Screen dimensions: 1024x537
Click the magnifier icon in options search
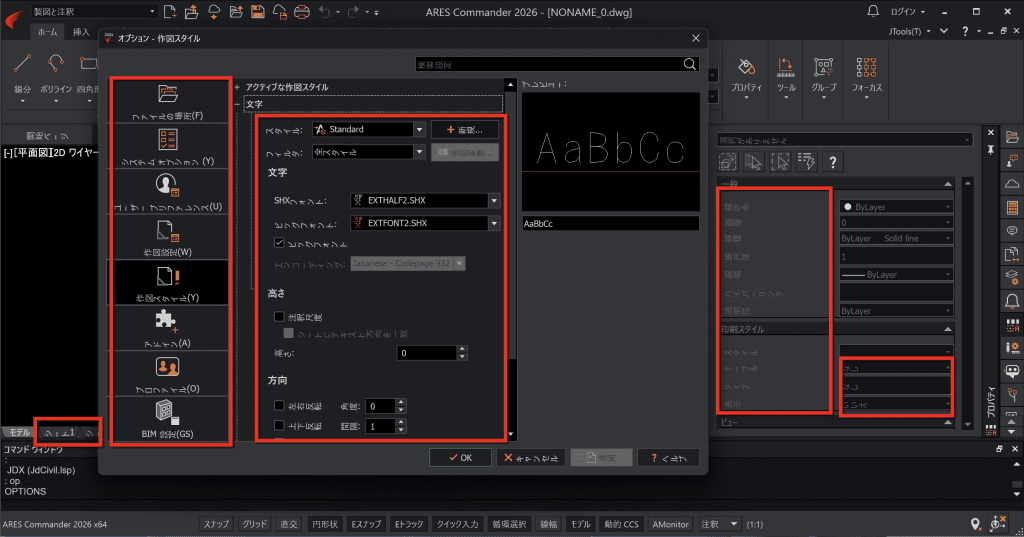click(x=690, y=64)
